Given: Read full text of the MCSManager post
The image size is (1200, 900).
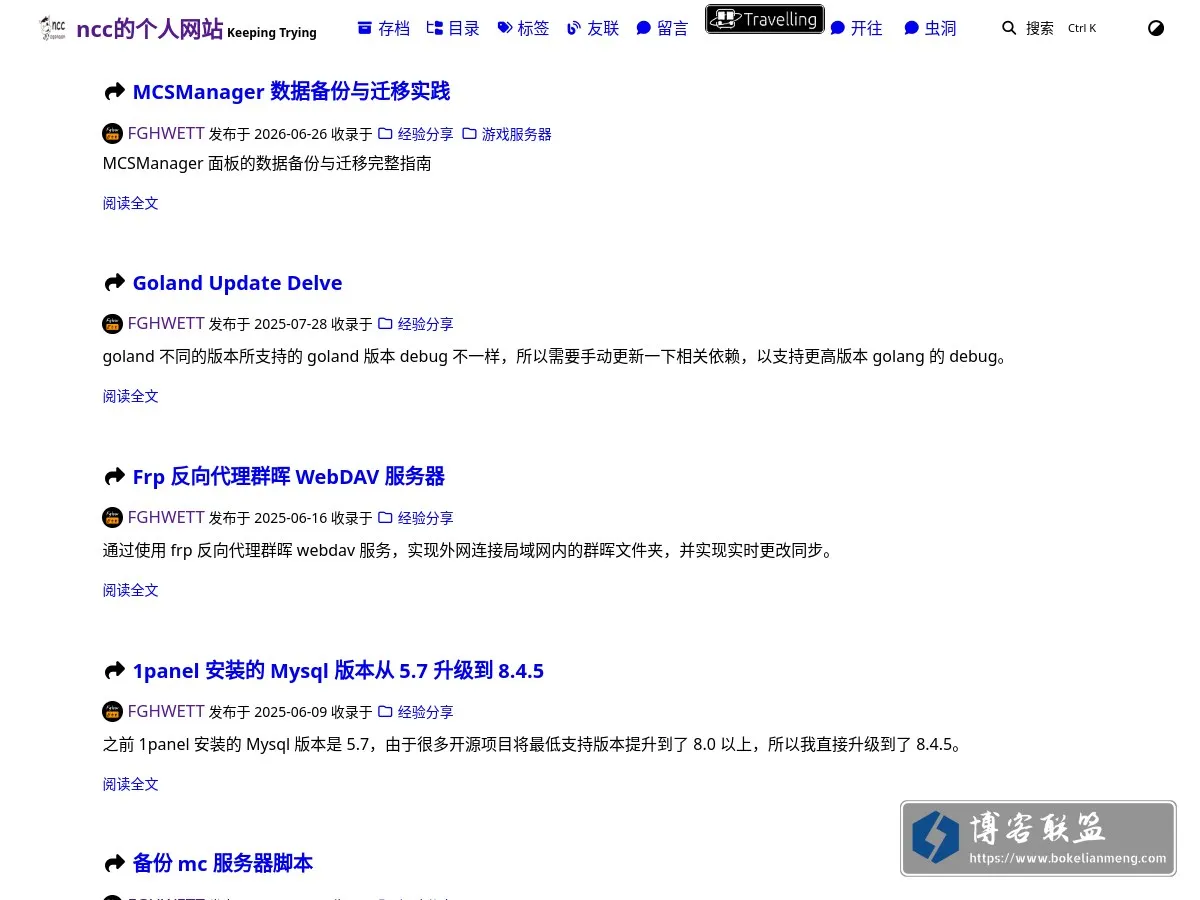Looking at the screenshot, I should click(131, 203).
